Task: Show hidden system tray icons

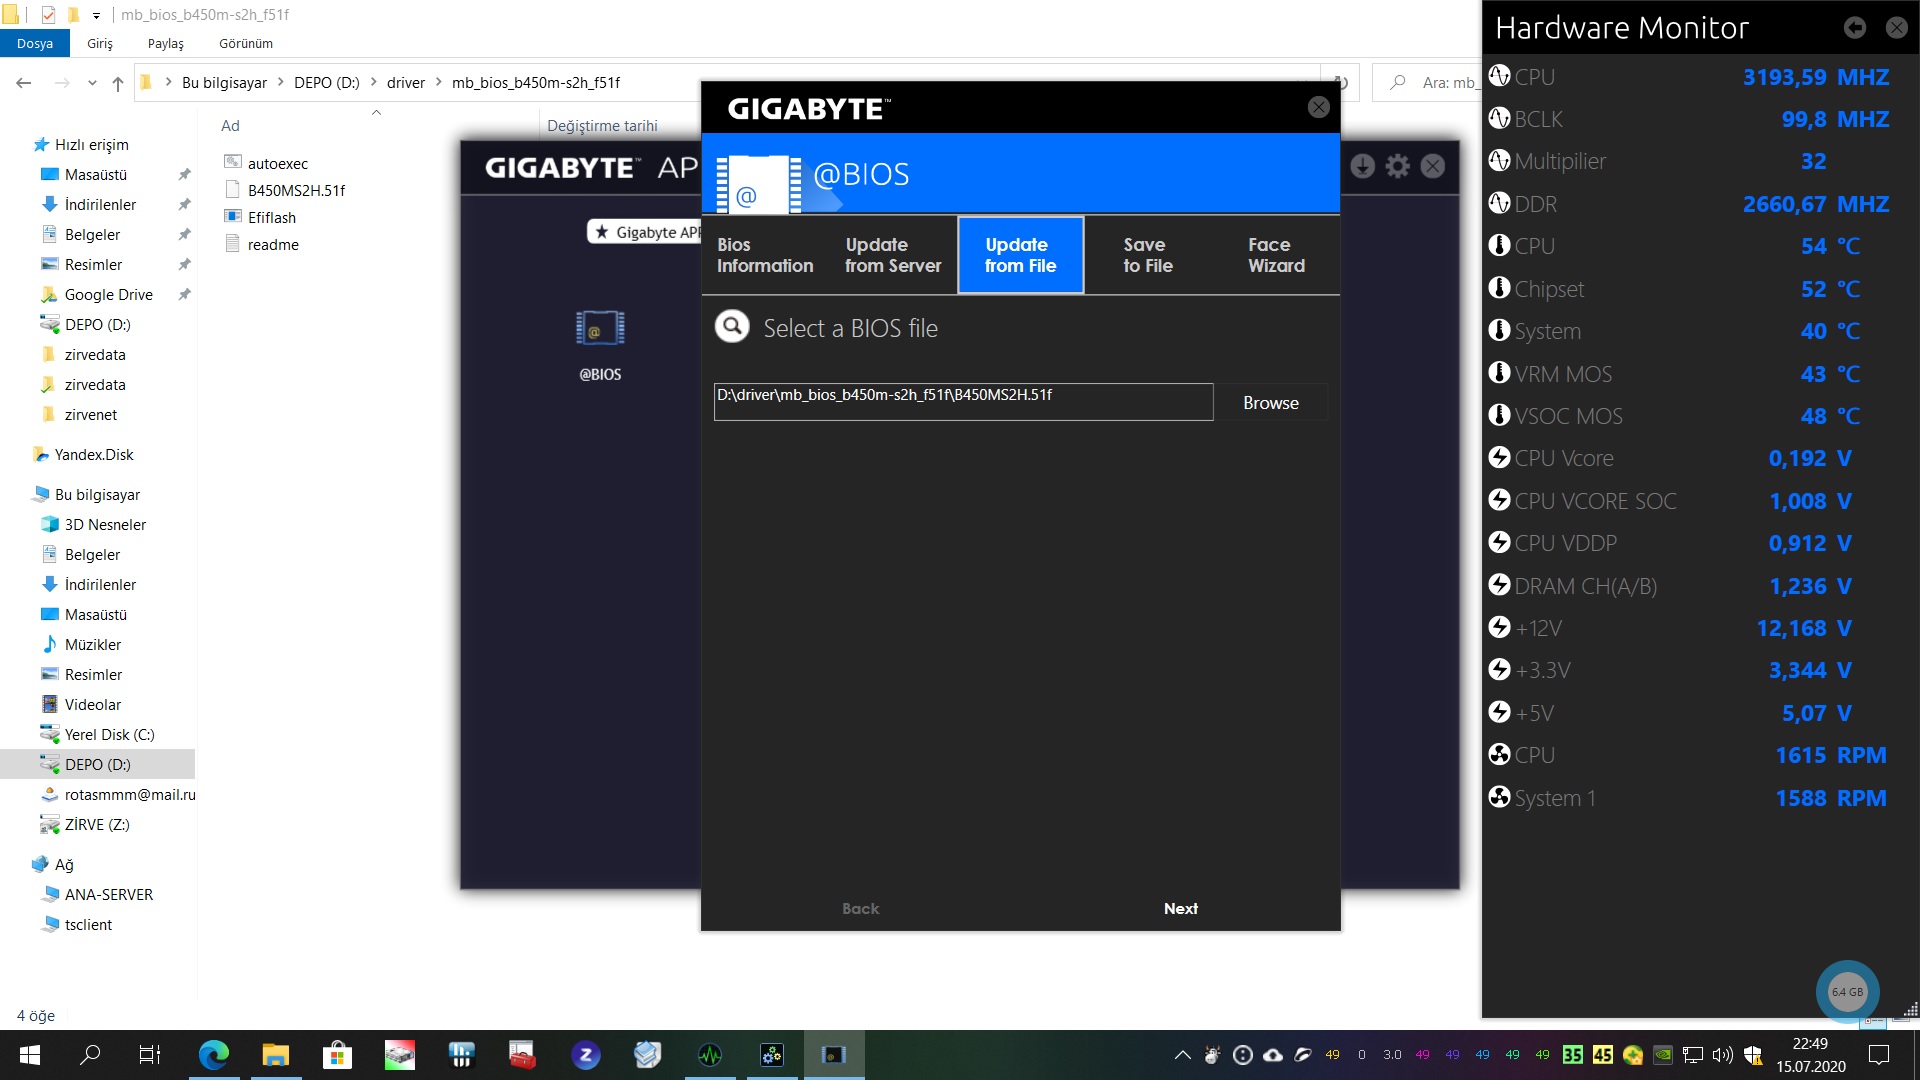Action: tap(1182, 1054)
